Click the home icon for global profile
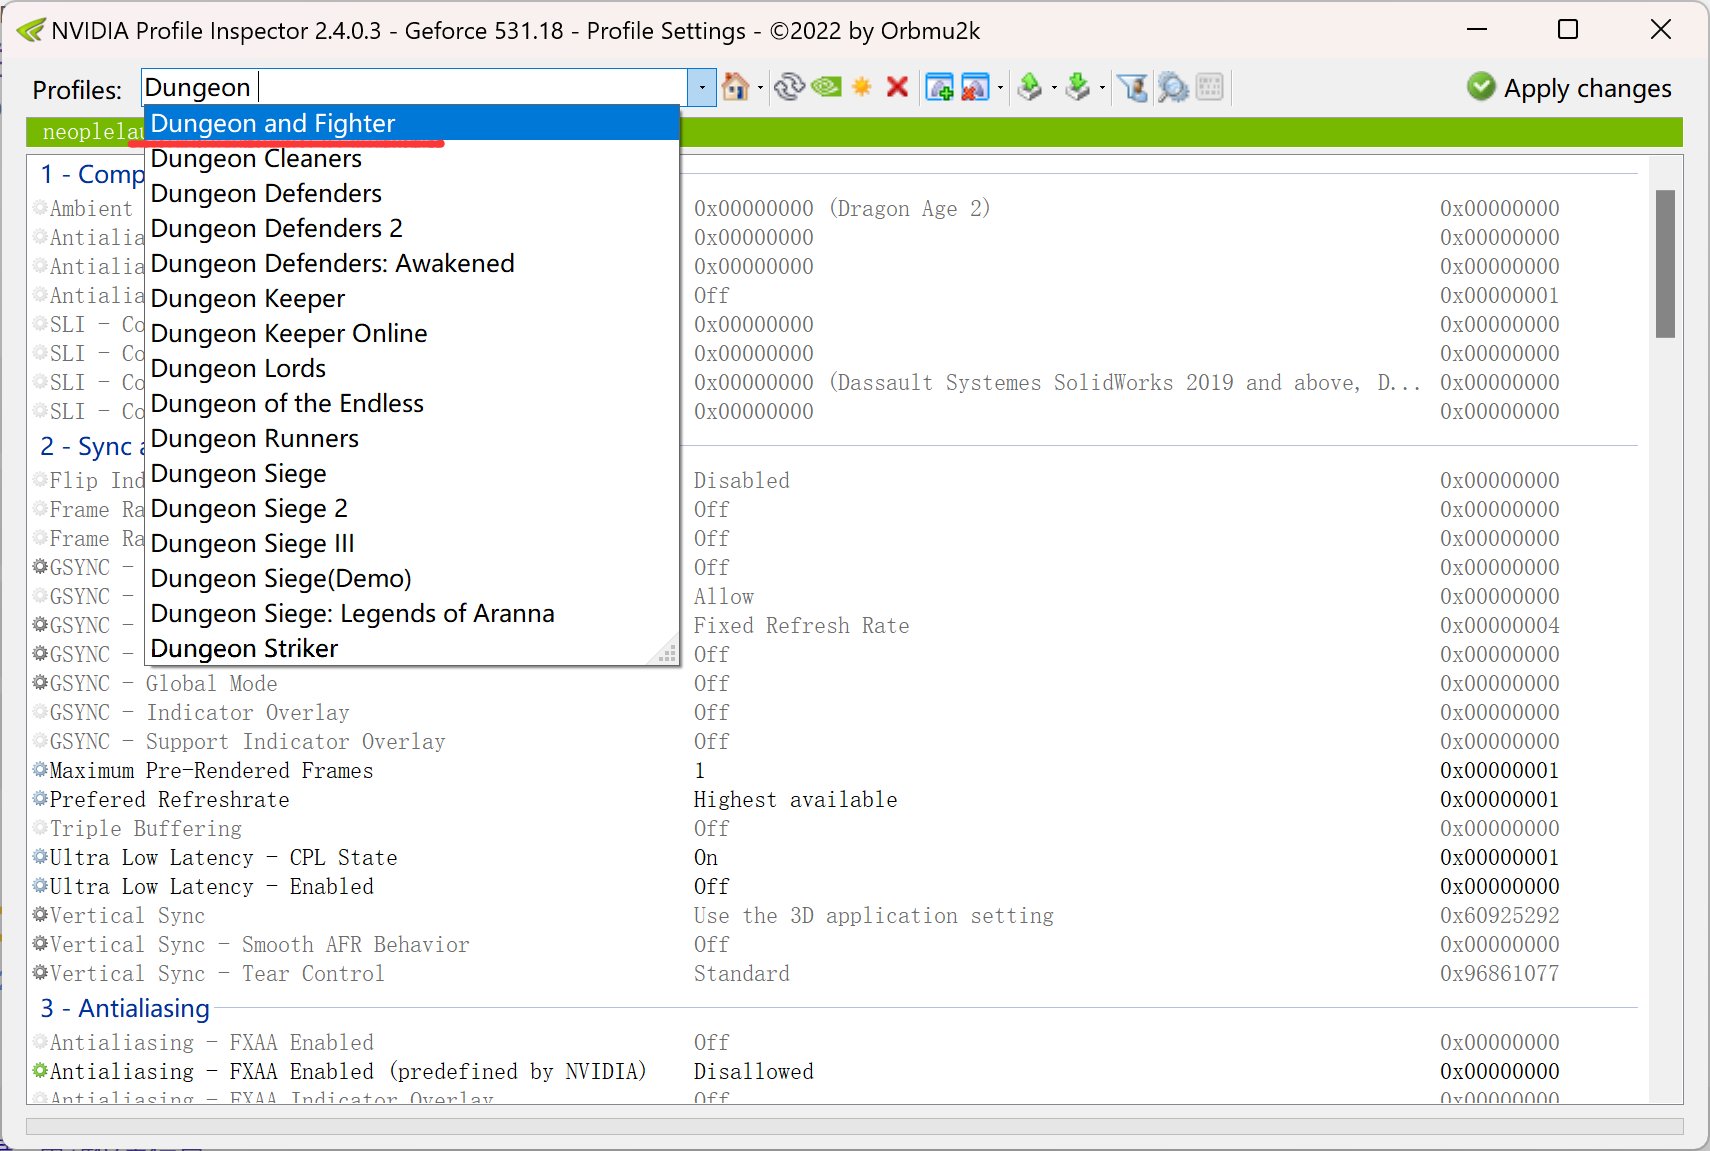Image resolution: width=1710 pixels, height=1151 pixels. tap(735, 88)
